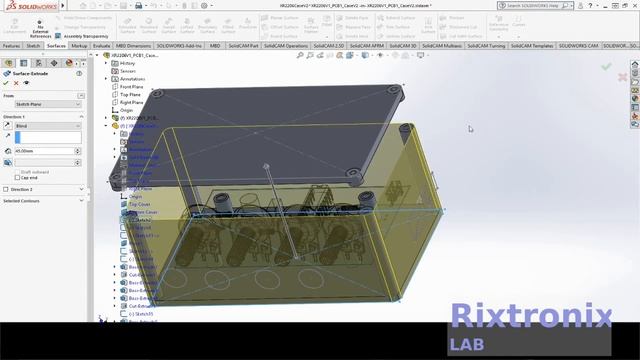Open DimXpertManager tab icon
This screenshot has height=360, width=640.
pyautogui.click(x=54, y=63)
